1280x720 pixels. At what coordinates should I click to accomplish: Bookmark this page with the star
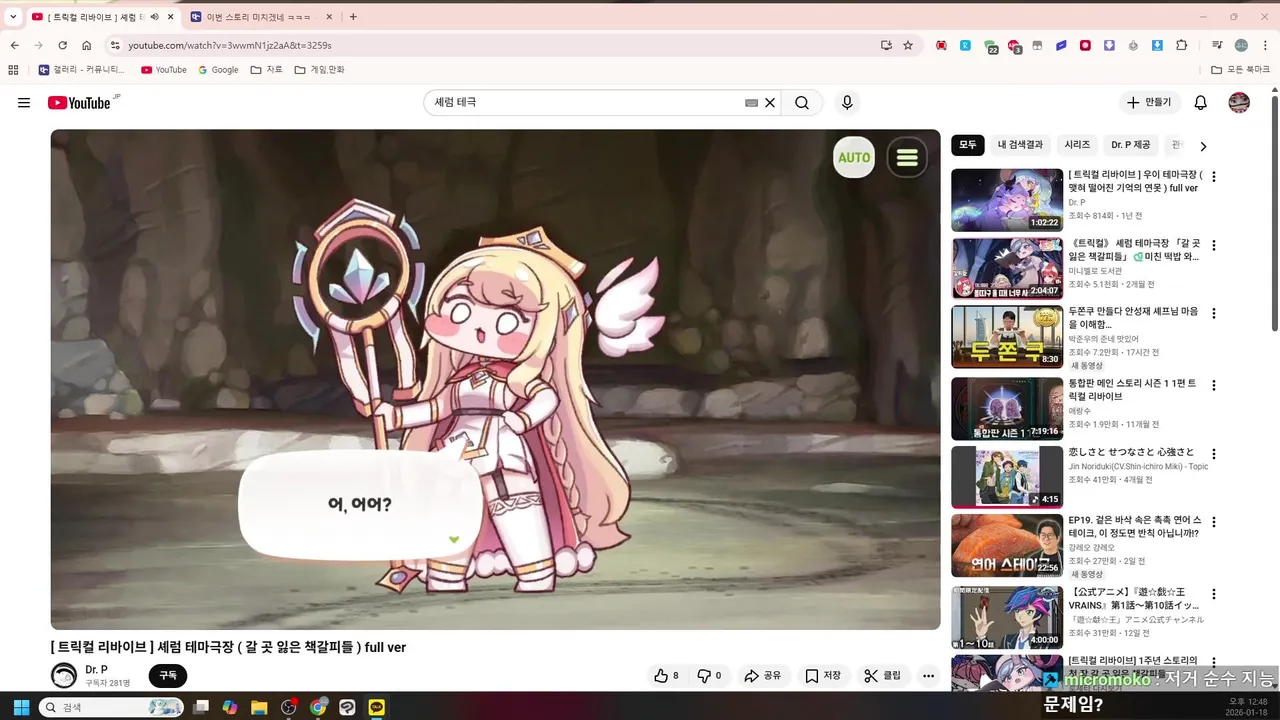click(908, 45)
